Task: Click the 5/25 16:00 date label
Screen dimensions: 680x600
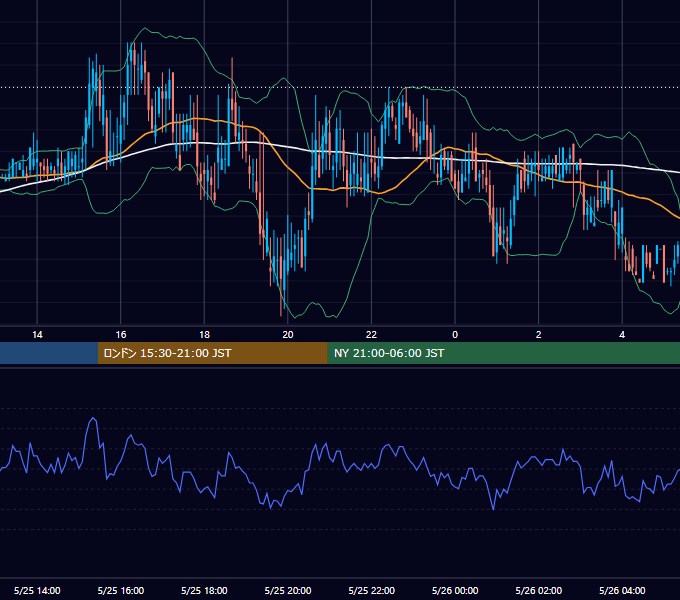Action: (x=121, y=590)
